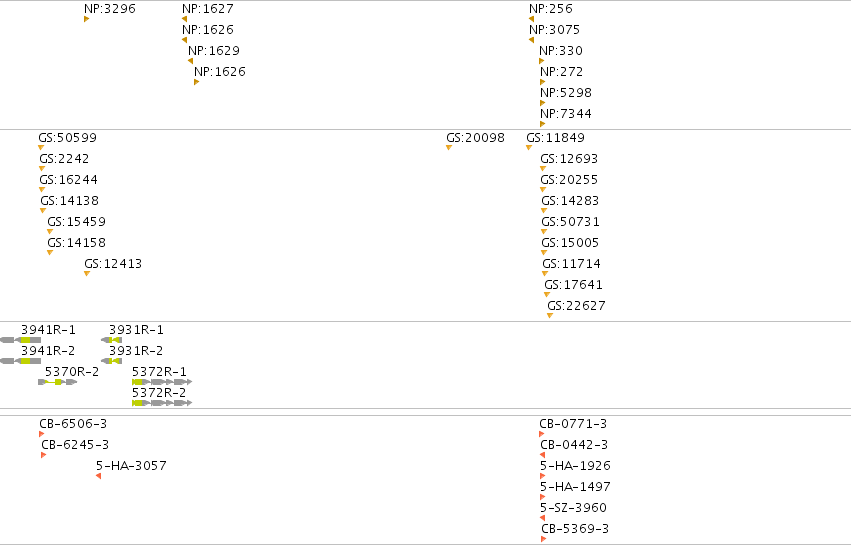The width and height of the screenshot is (851, 545).
Task: Click the 3931R-2 transcript label
Action: 136,351
